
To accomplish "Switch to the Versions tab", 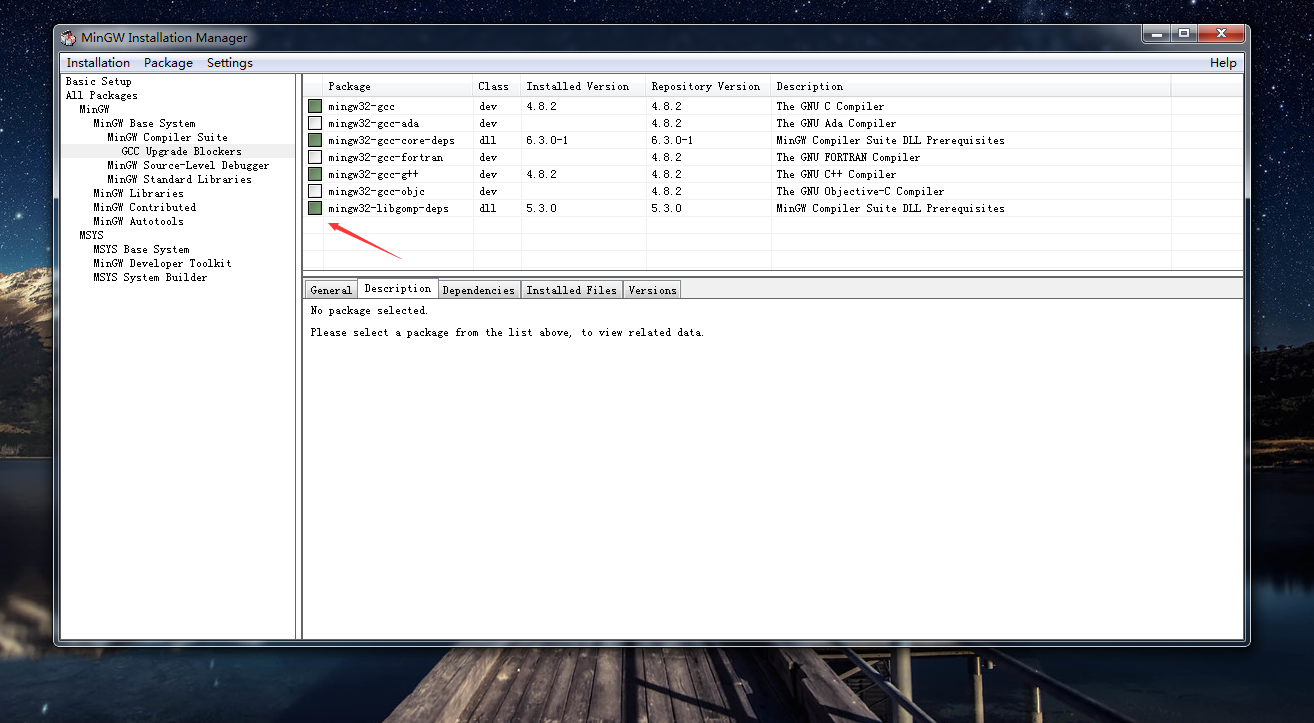I will coord(652,290).
